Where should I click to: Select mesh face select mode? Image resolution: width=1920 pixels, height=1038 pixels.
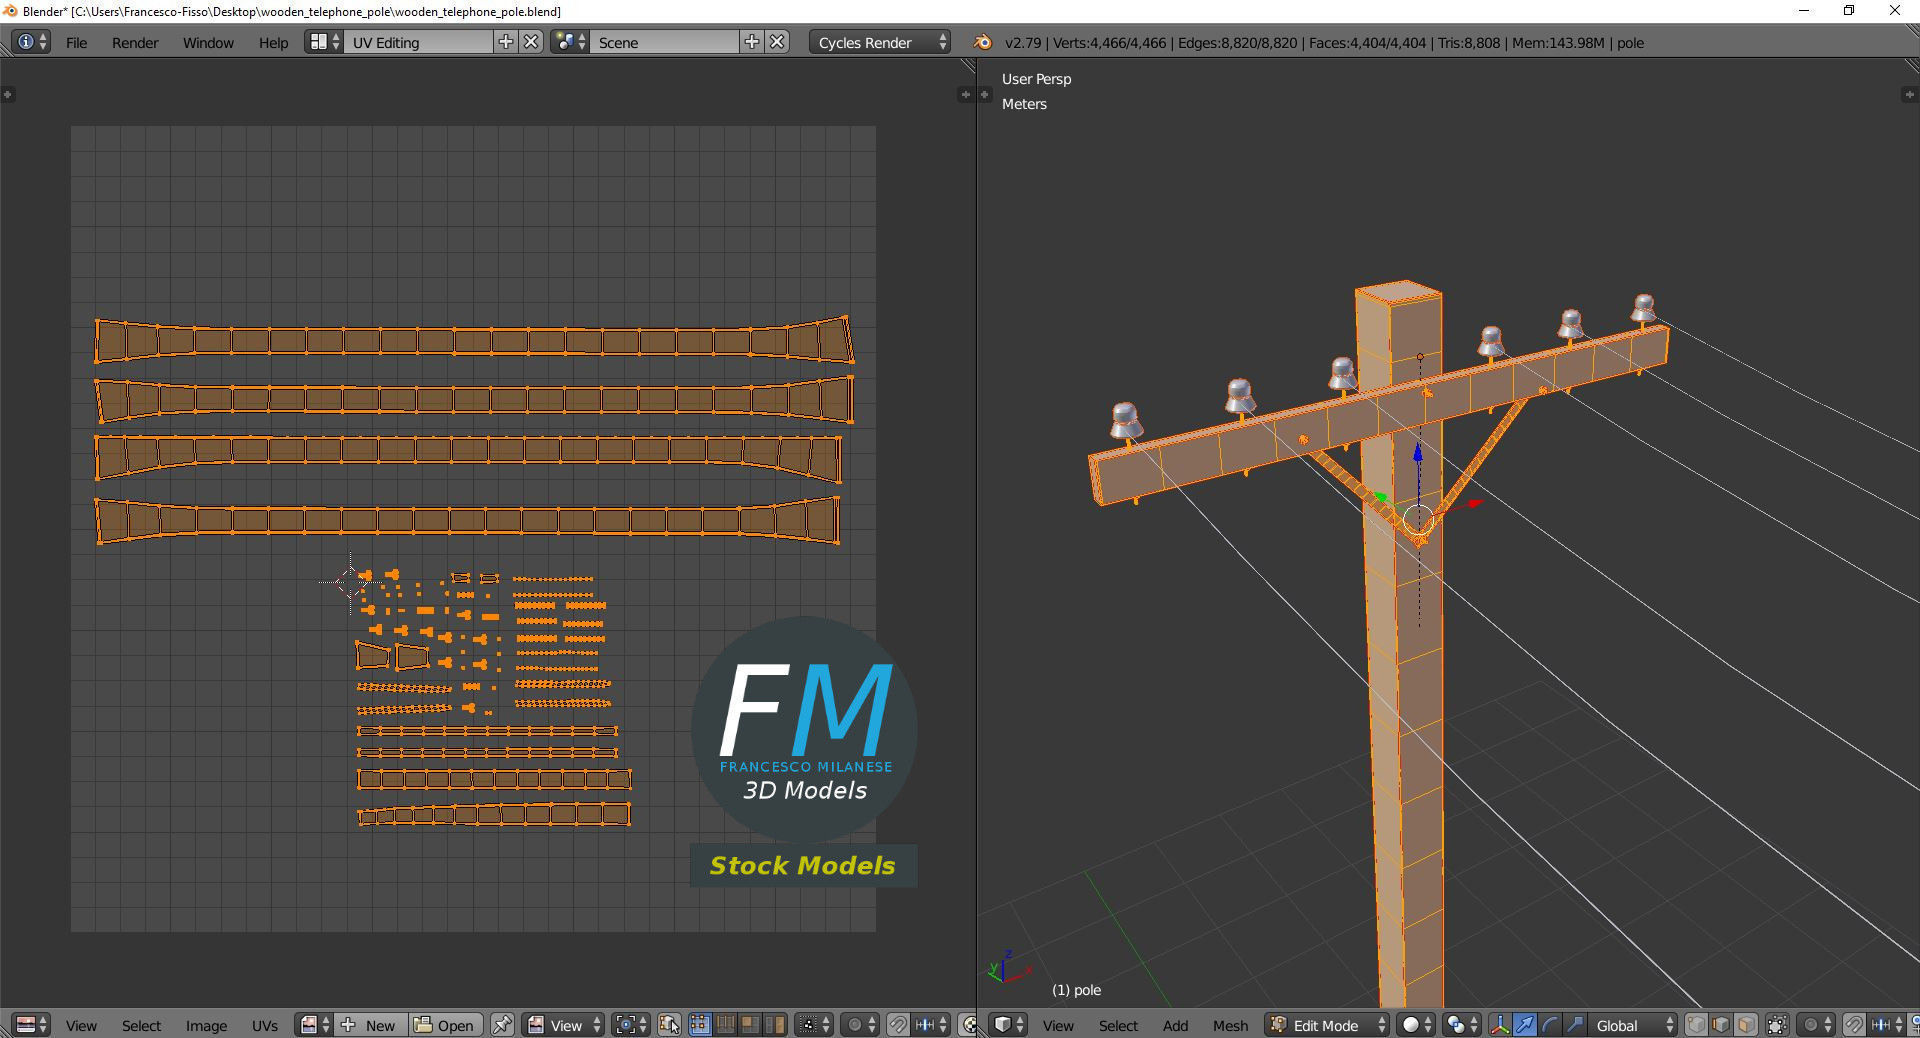1746,1025
